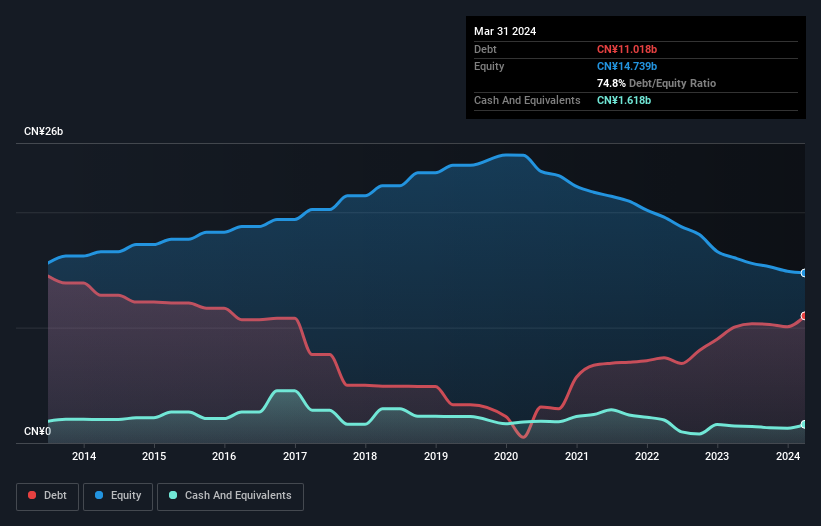Screen dimensions: 821x526
Task: Click the tooltip's Debt row label
Action: pyautogui.click(x=485, y=49)
